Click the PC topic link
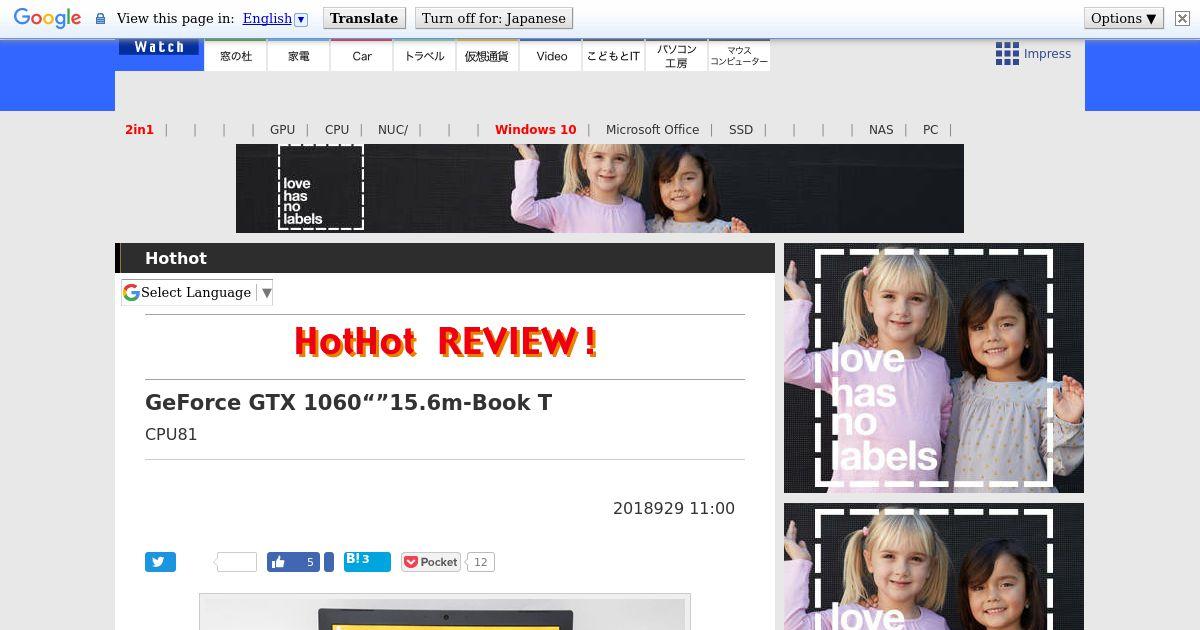 click(x=930, y=129)
